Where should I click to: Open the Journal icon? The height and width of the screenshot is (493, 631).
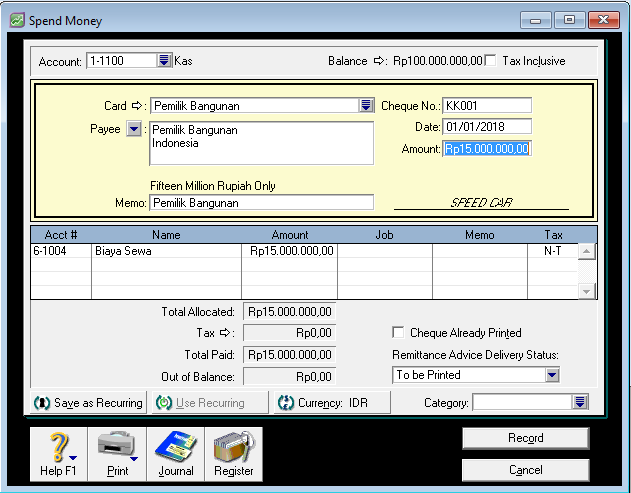click(x=176, y=454)
